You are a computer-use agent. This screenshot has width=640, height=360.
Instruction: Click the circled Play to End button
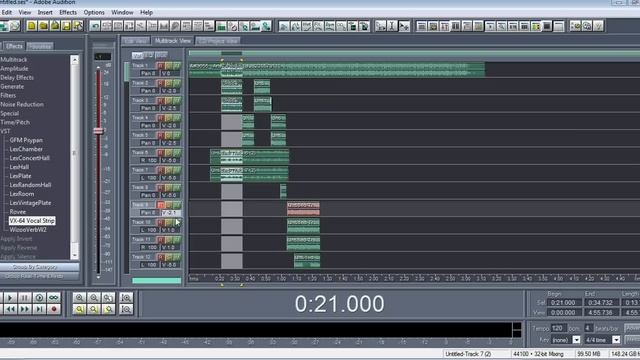point(39,298)
